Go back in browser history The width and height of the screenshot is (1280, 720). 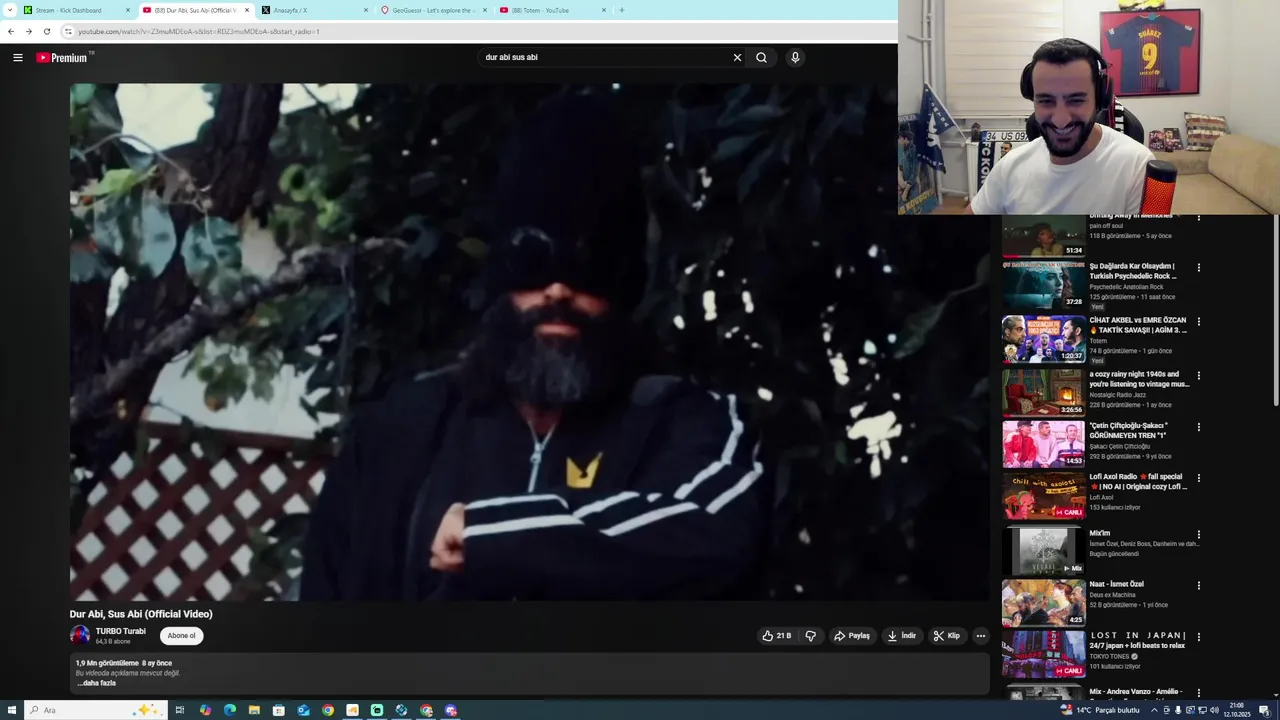click(11, 31)
